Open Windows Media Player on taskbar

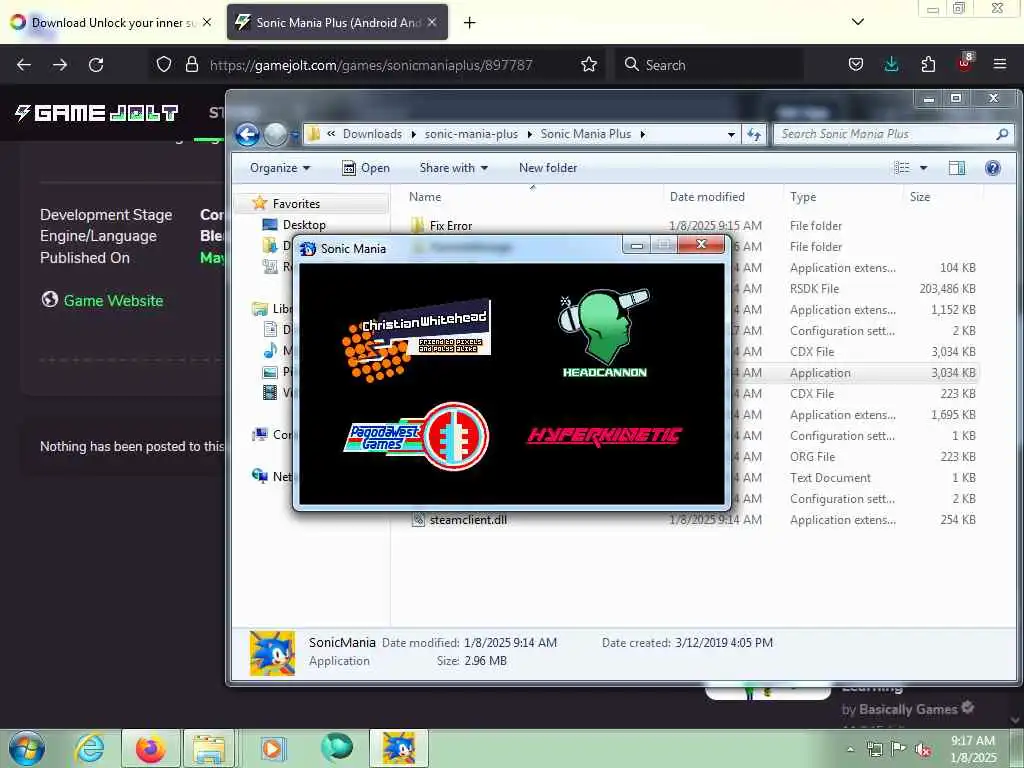click(272, 748)
